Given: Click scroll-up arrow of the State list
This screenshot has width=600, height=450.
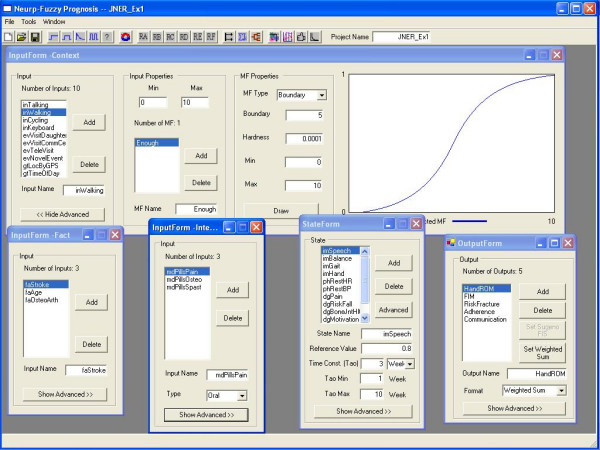Looking at the screenshot, I should pos(365,252).
